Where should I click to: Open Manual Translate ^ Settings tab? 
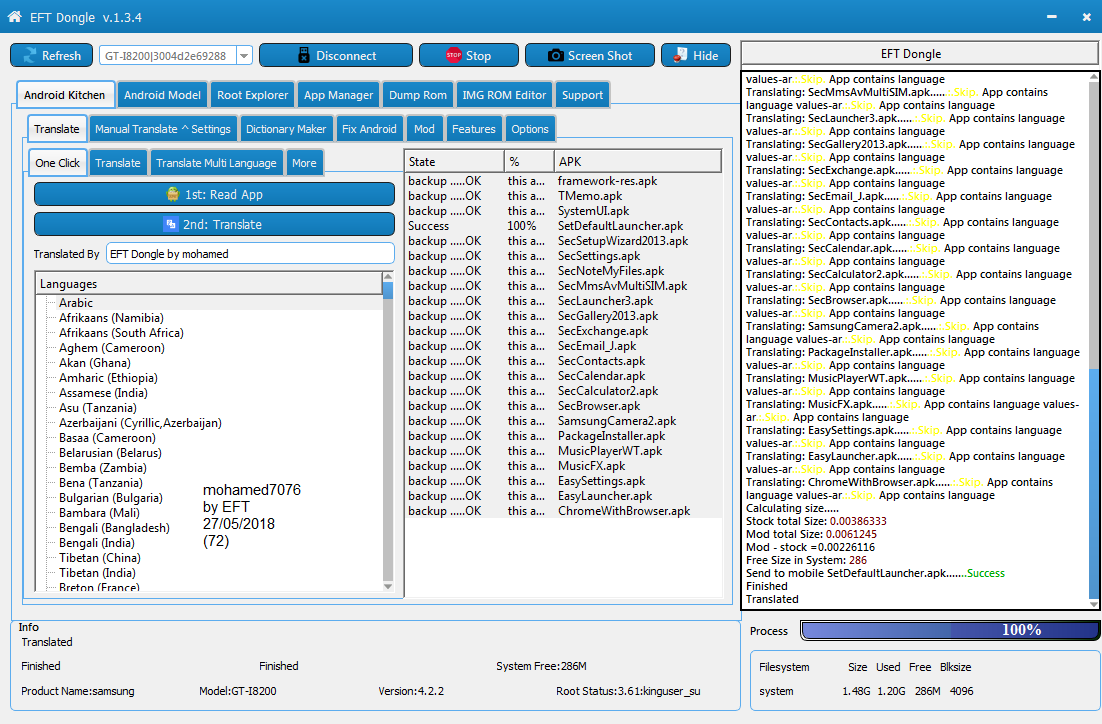[x=163, y=129]
